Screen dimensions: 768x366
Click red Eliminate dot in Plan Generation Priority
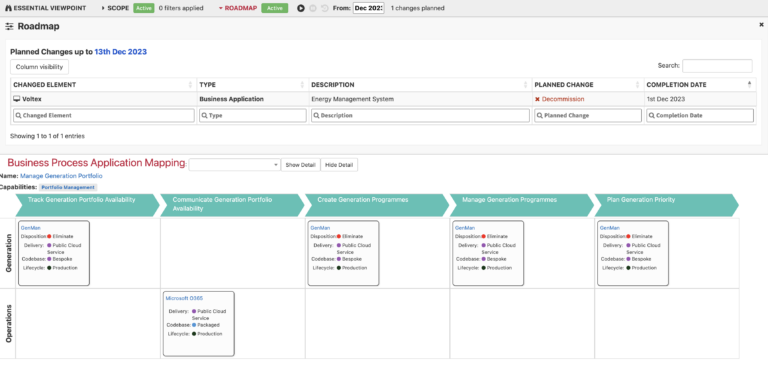[x=628, y=236]
